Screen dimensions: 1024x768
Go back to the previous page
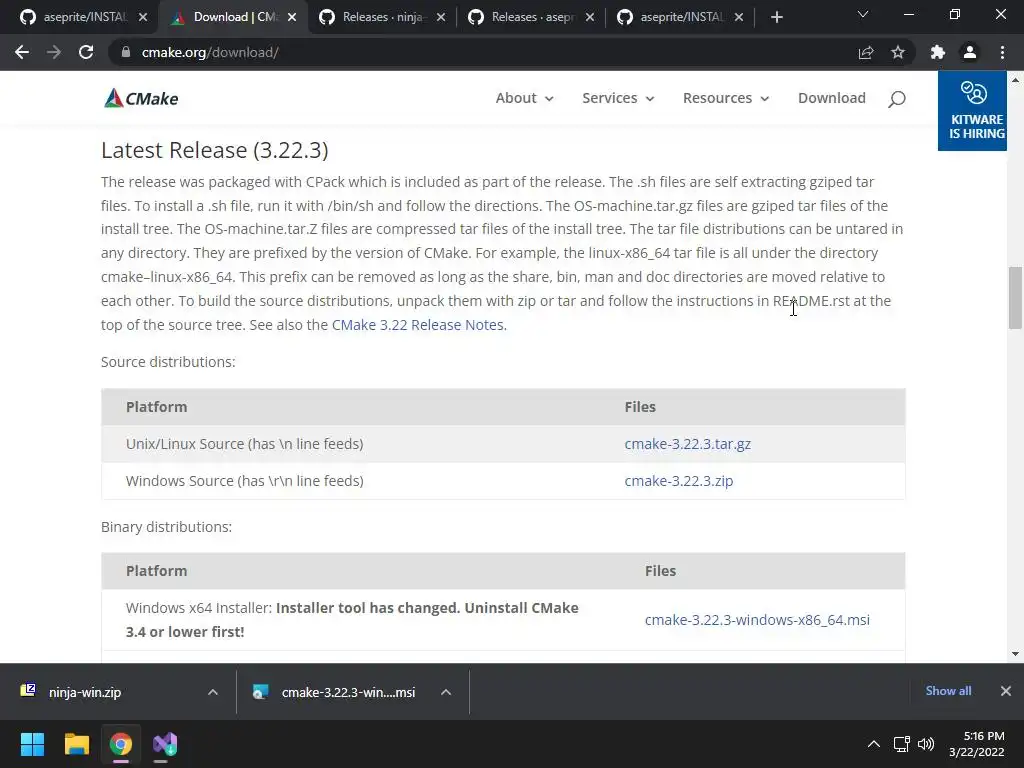[22, 52]
